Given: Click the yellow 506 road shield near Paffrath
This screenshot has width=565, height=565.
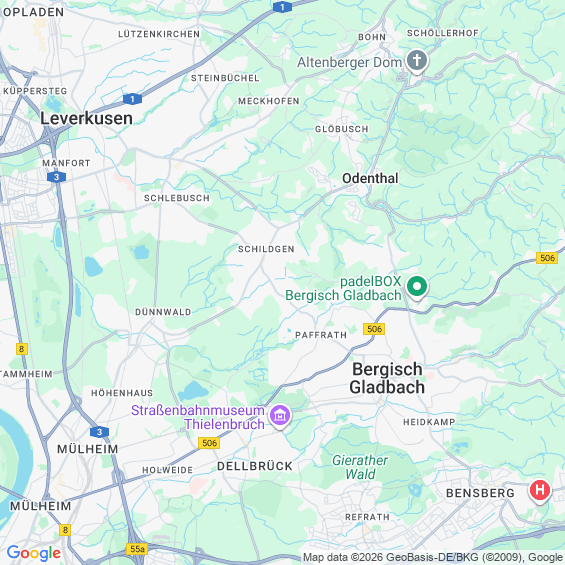Looking at the screenshot, I should tap(374, 329).
